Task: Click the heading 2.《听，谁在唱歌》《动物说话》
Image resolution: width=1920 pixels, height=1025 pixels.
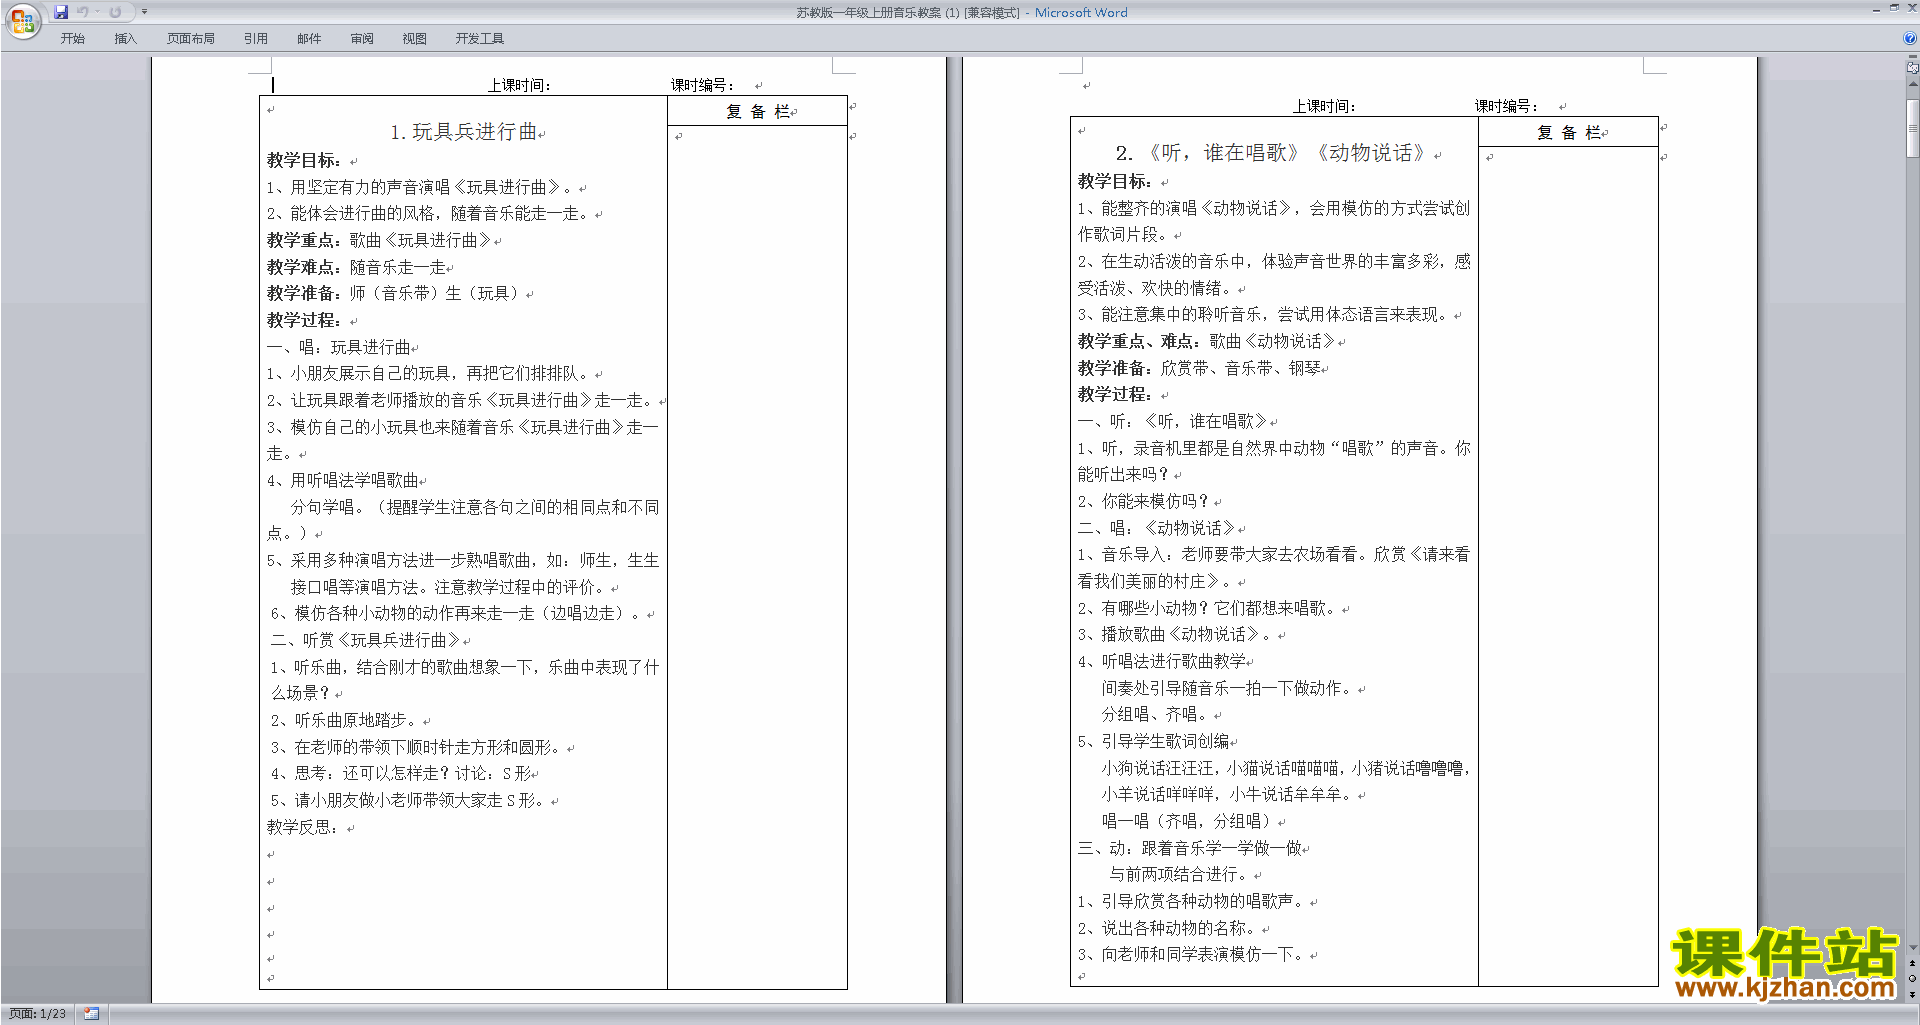Action: pos(1270,153)
